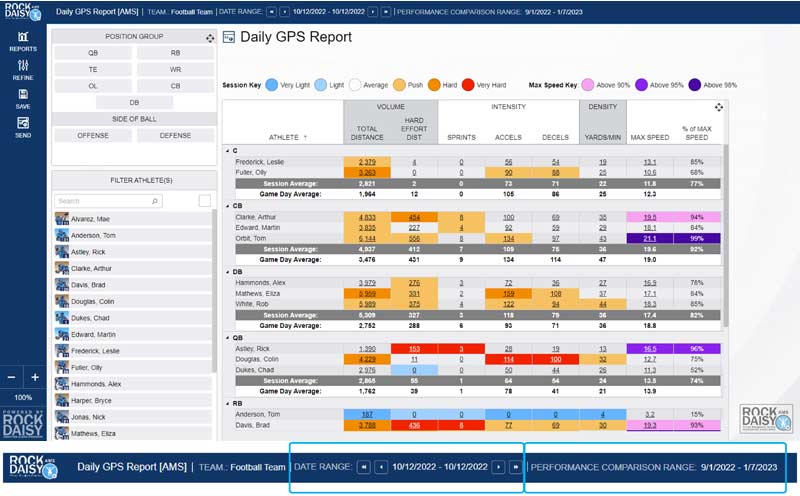Viewport: 800px width, 496px height.
Task: Open Astley, Rick's hard effort value 153
Action: (x=414, y=349)
